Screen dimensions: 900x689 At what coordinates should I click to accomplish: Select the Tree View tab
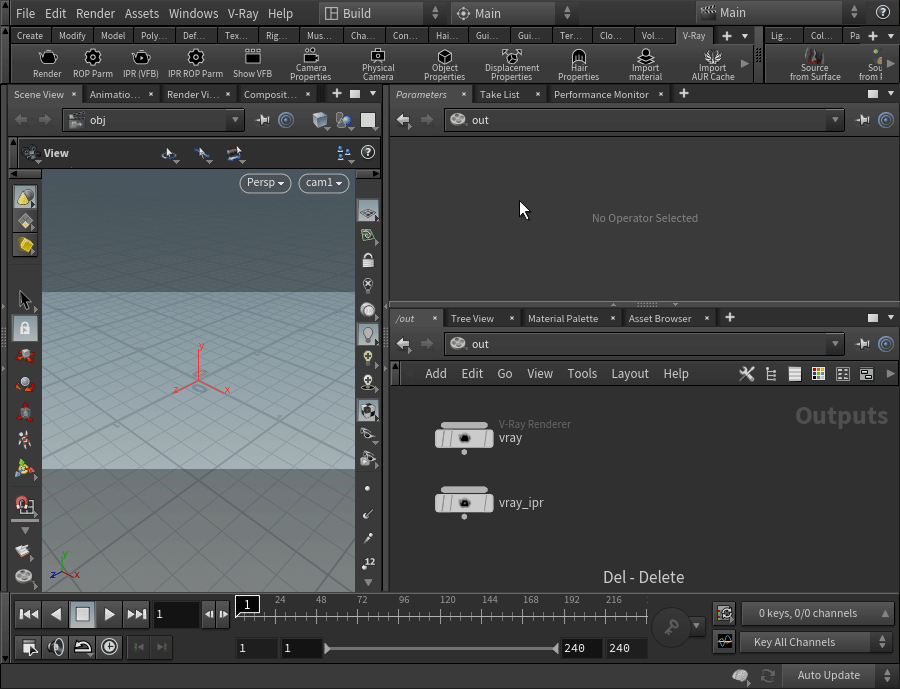(472, 318)
